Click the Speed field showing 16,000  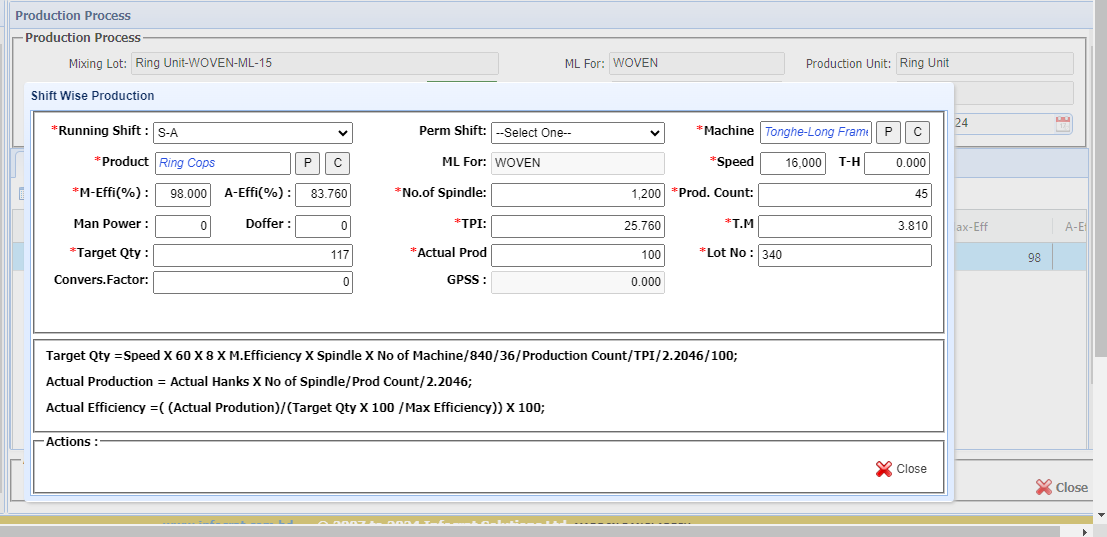pyautogui.click(x=793, y=163)
